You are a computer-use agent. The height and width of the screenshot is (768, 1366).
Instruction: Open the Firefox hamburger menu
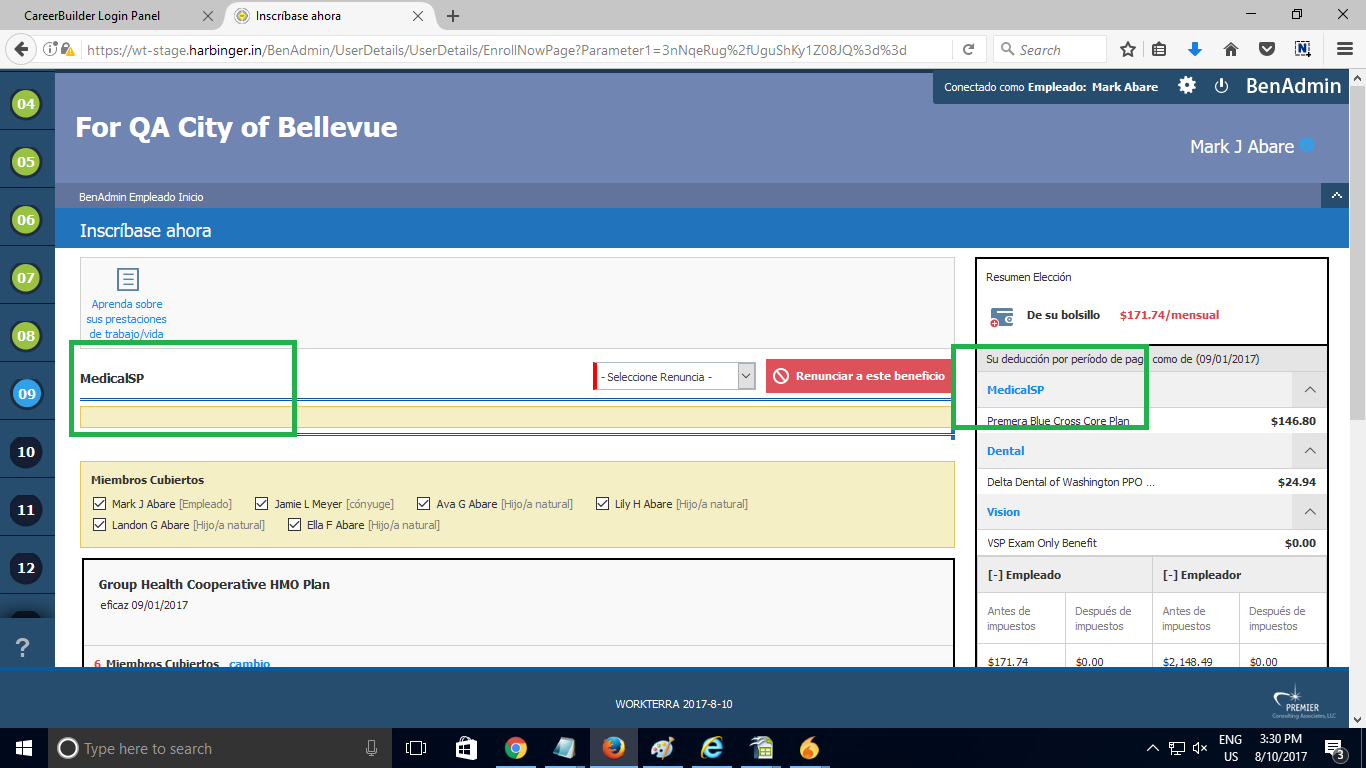[x=1345, y=49]
